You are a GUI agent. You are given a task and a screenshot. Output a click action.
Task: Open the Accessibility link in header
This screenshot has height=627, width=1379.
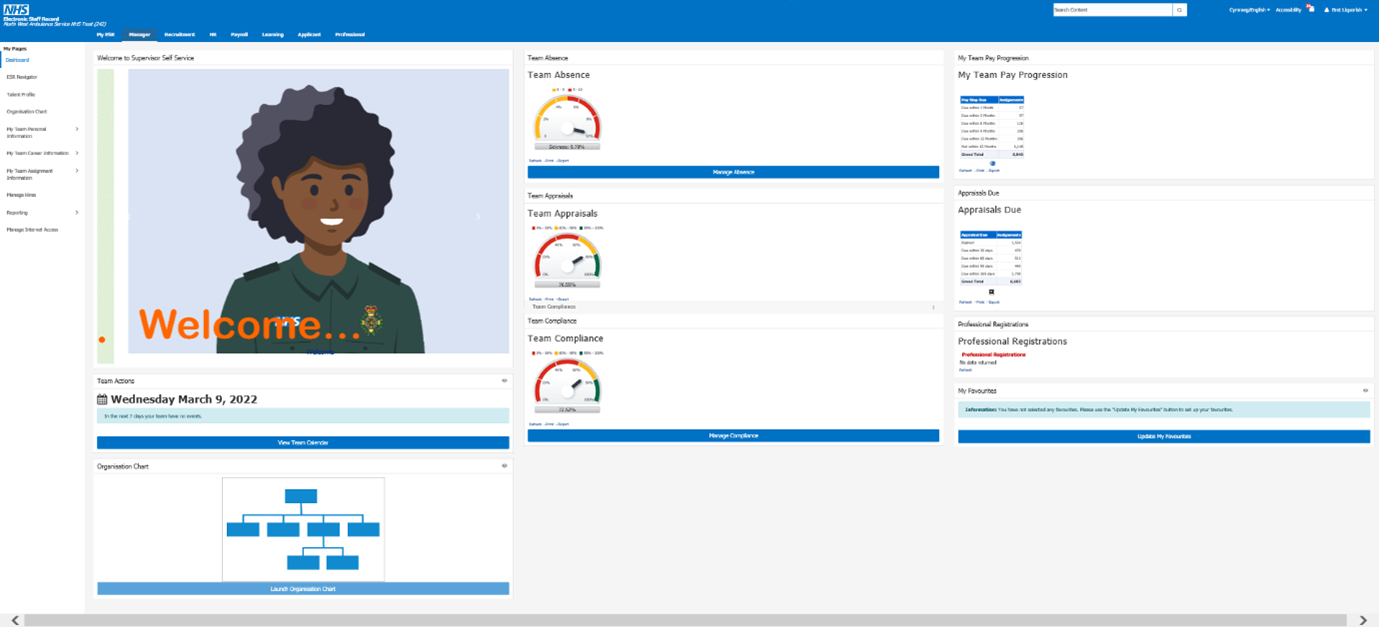1288,10
